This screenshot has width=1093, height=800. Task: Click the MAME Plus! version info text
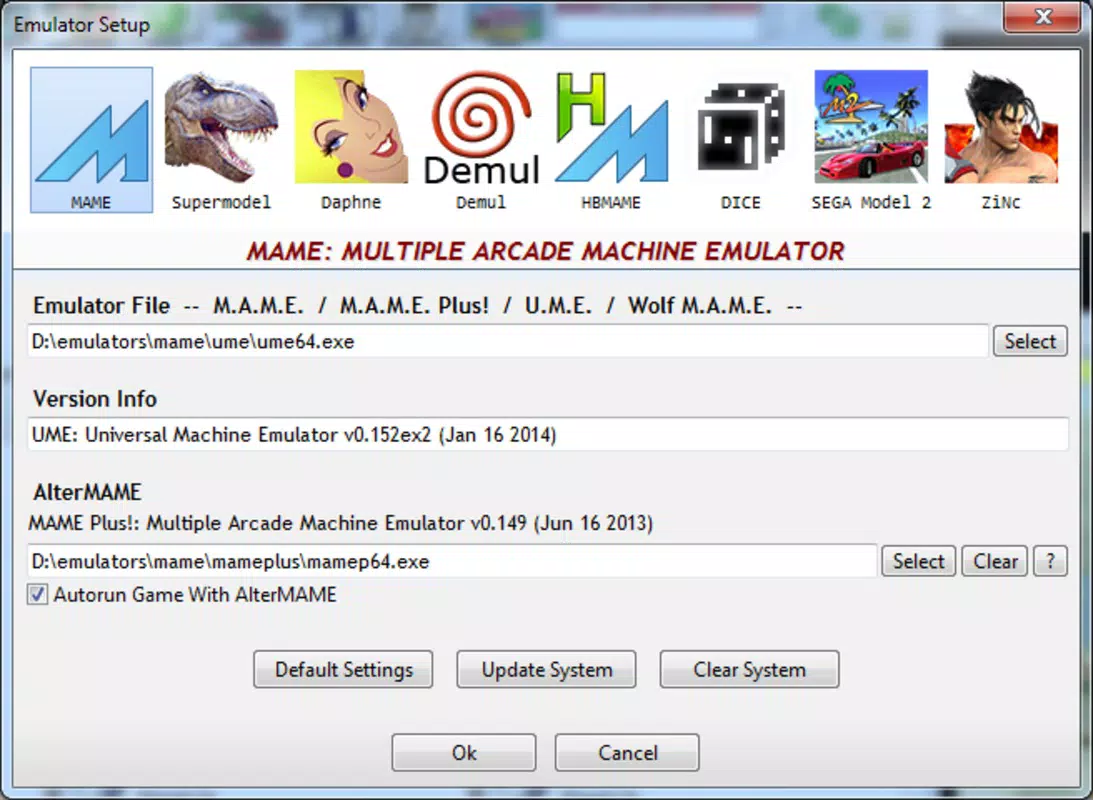click(341, 523)
